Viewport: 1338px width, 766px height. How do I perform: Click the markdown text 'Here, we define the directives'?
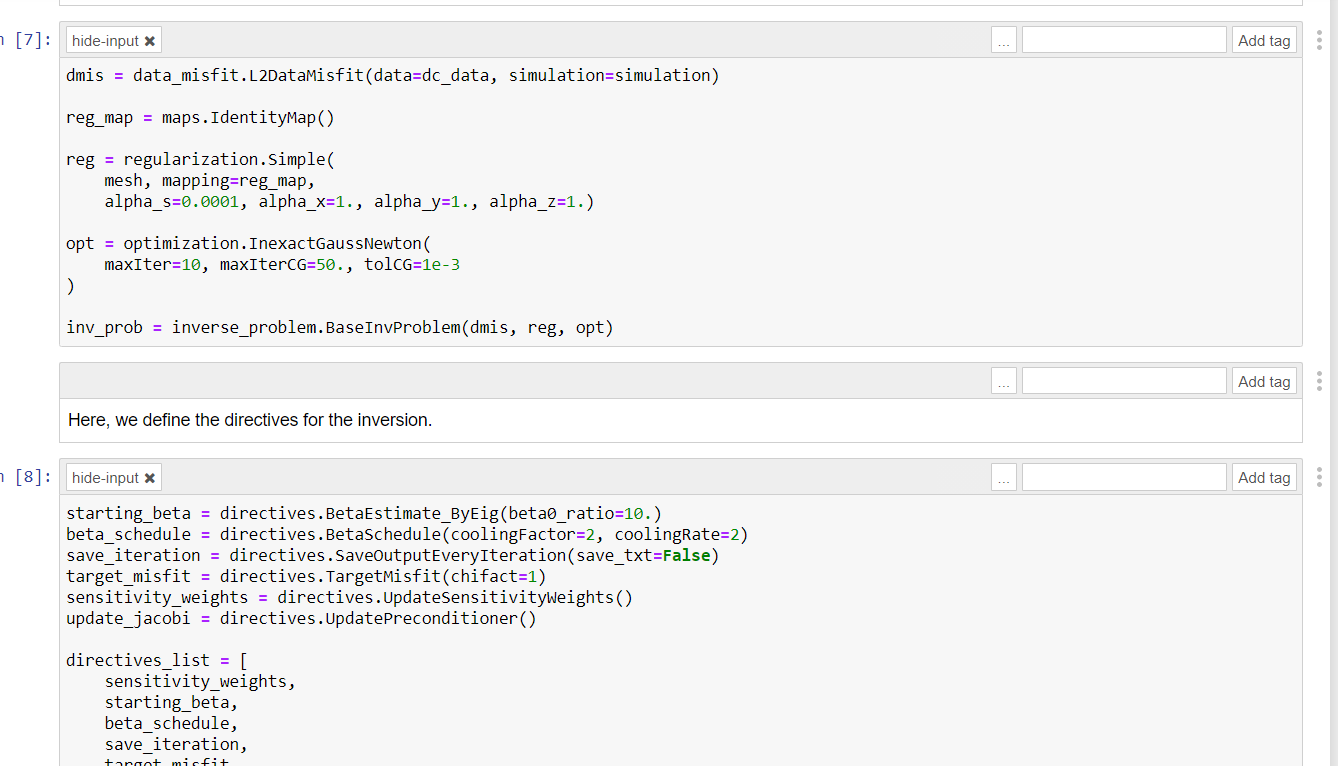(x=250, y=420)
